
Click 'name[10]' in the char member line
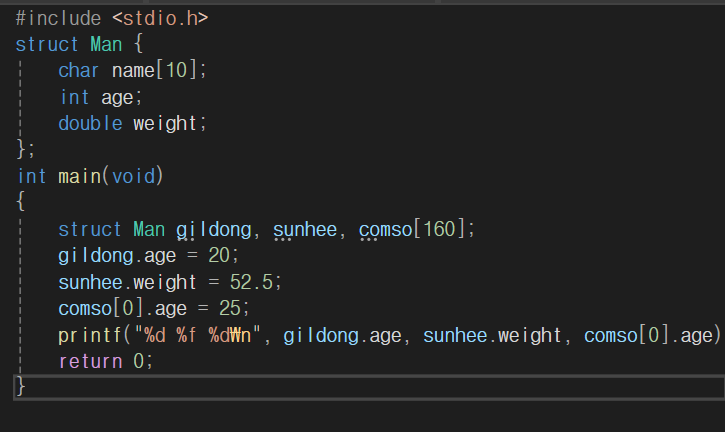(154, 71)
